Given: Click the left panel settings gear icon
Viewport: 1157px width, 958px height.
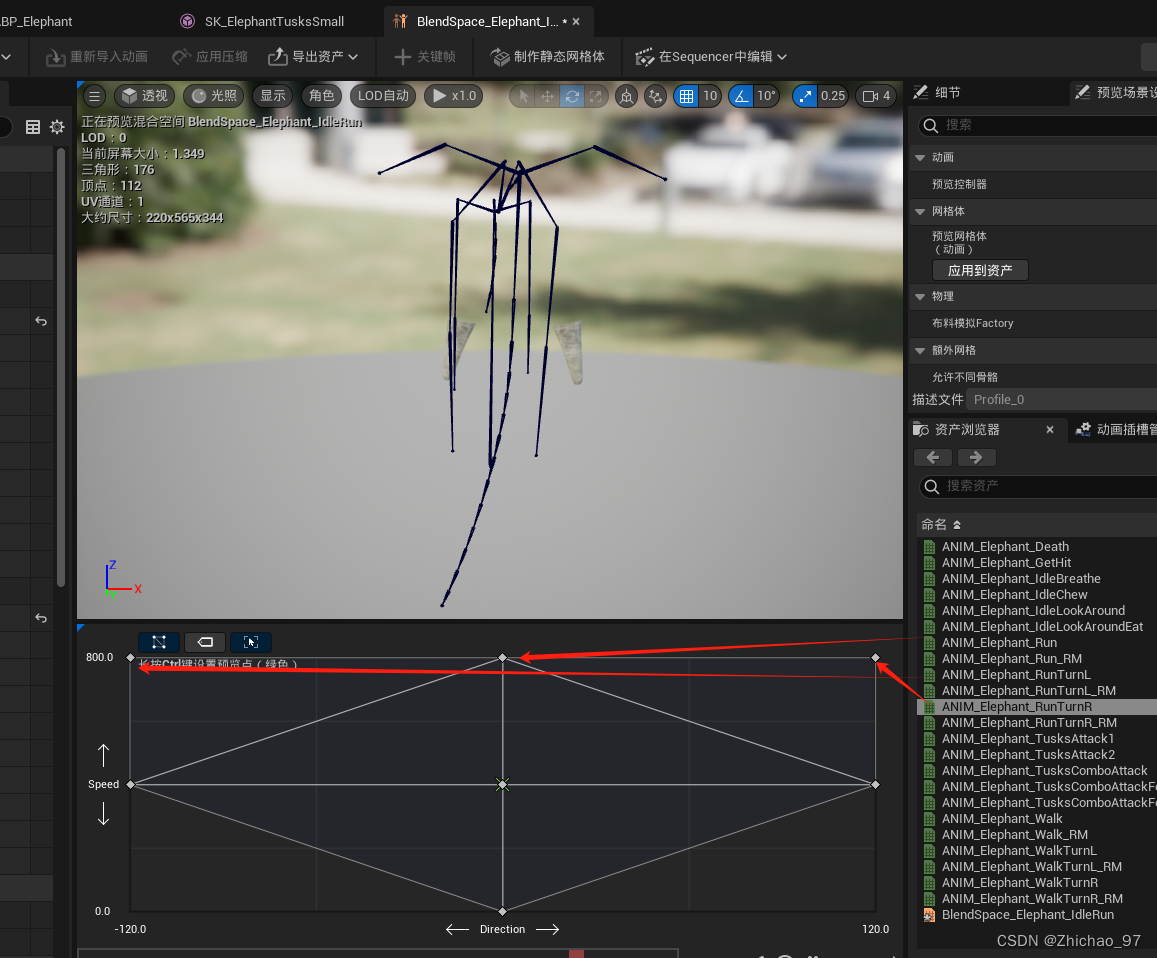Looking at the screenshot, I should pos(57,127).
